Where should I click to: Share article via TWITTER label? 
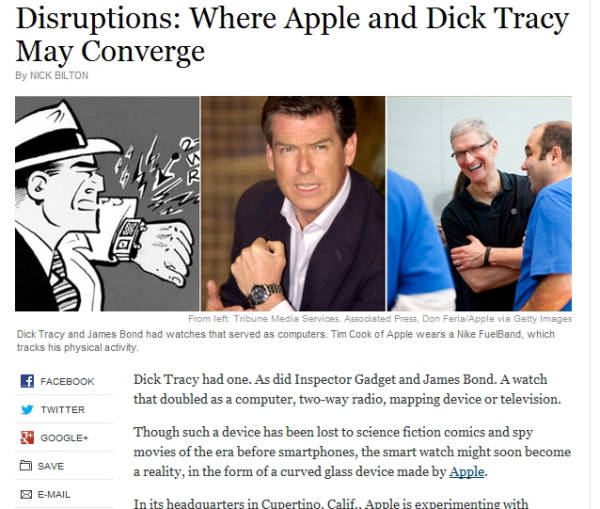point(63,409)
